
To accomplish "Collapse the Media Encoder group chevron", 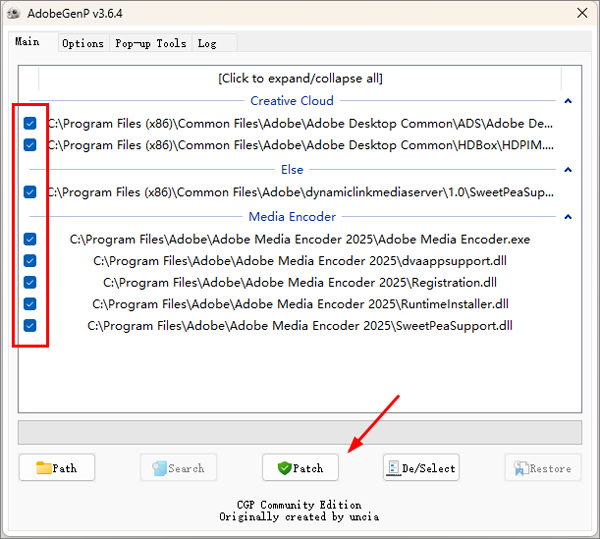I will pyautogui.click(x=568, y=217).
